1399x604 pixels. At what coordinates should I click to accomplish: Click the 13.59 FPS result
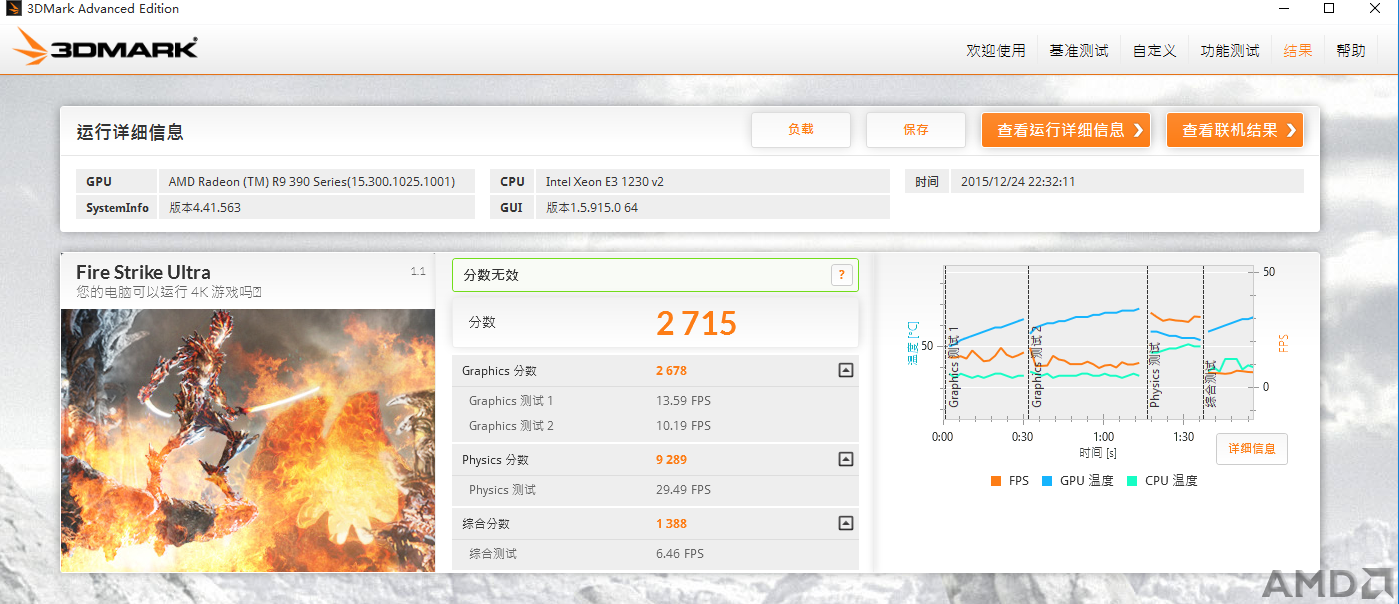[683, 401]
